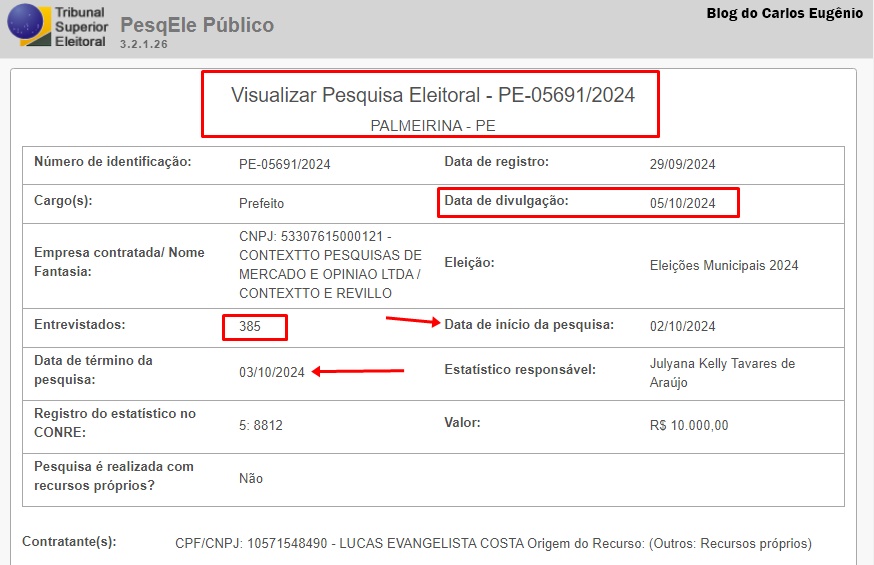Select Julyana Kelly Tavares de Araújo name
This screenshot has height=565, width=874.
point(722,373)
